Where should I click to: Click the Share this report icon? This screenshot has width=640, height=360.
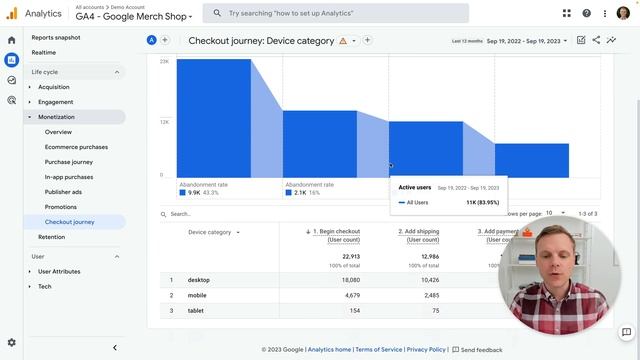point(596,40)
